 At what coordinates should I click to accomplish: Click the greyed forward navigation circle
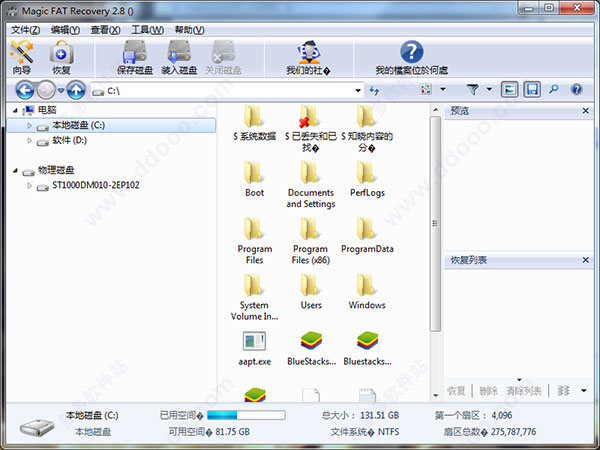click(x=46, y=91)
